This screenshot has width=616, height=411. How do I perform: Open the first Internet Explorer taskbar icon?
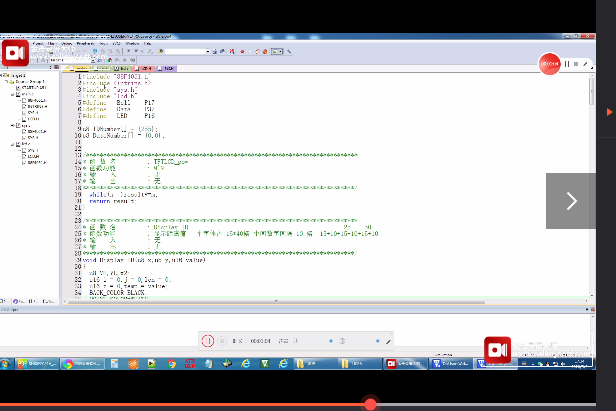point(246,364)
